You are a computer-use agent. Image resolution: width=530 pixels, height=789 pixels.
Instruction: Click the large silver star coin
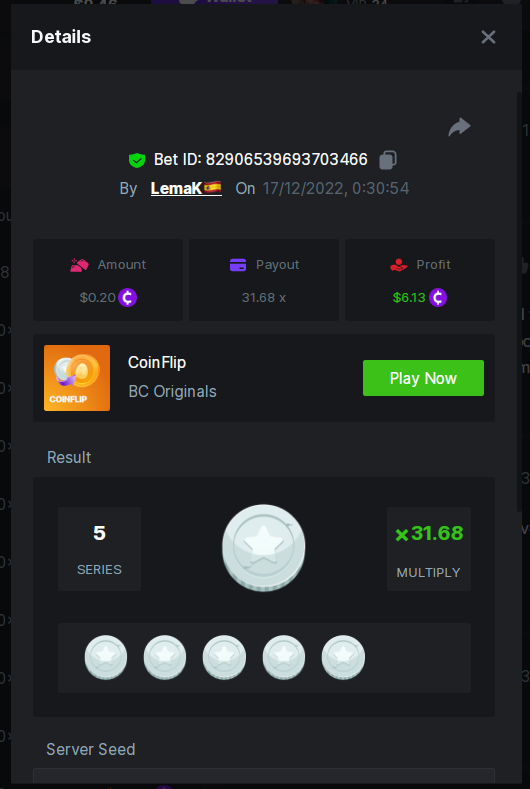pos(264,548)
